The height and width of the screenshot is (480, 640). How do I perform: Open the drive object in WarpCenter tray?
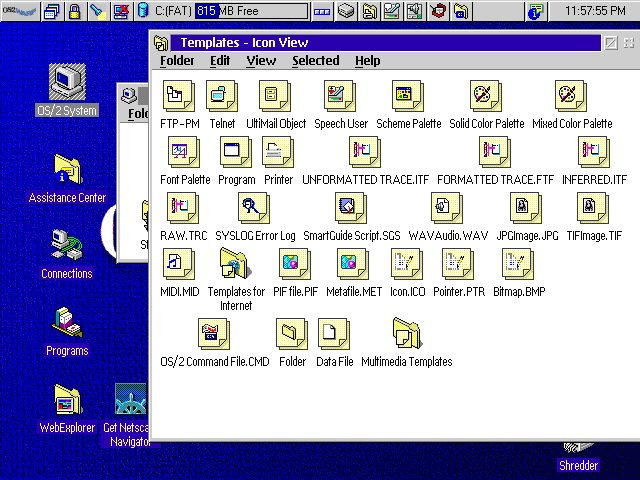346,11
